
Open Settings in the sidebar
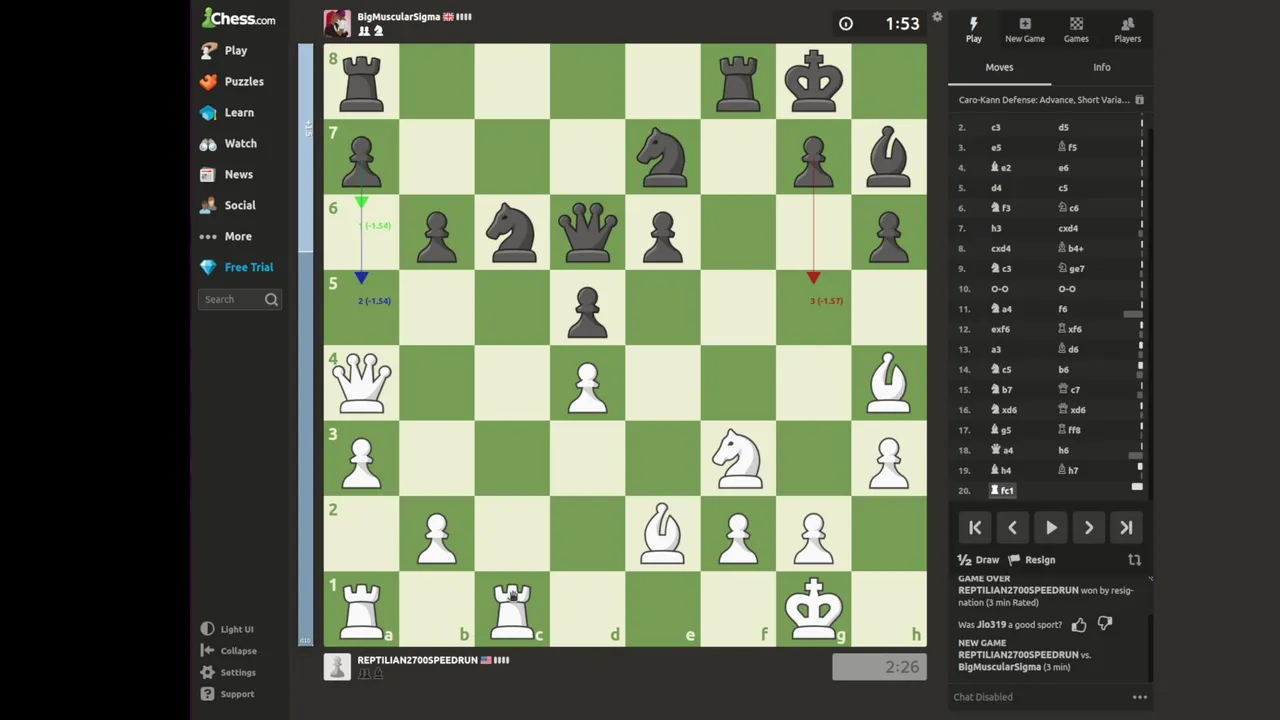tap(228, 672)
